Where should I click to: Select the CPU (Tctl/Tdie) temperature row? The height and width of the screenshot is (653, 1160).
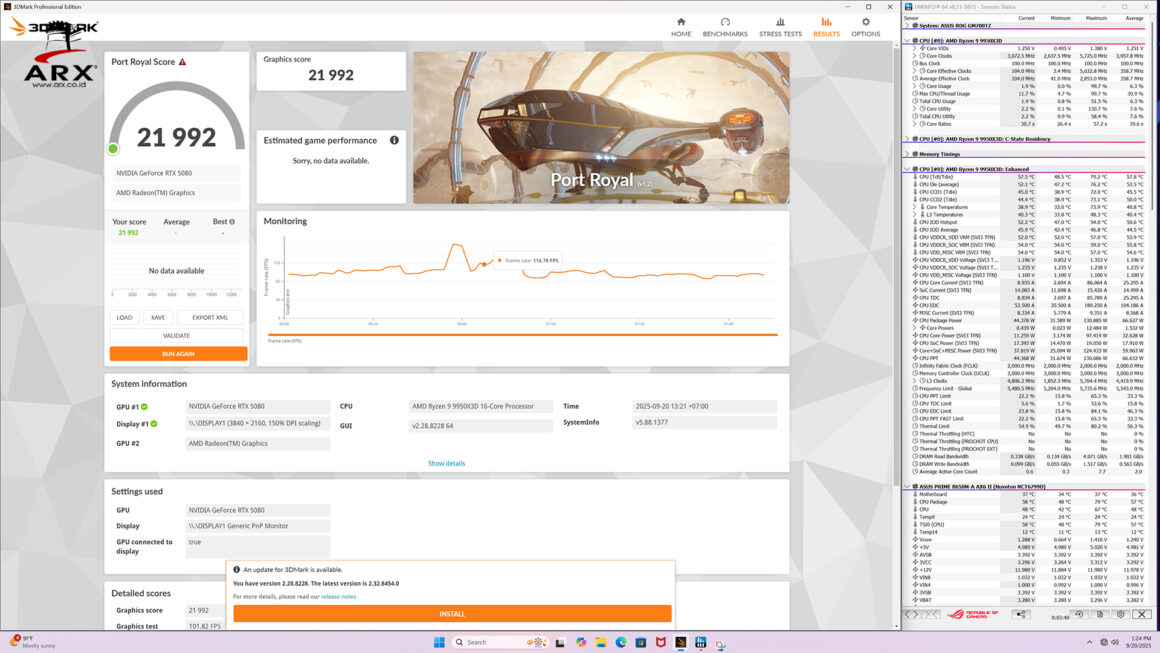(x=1028, y=177)
